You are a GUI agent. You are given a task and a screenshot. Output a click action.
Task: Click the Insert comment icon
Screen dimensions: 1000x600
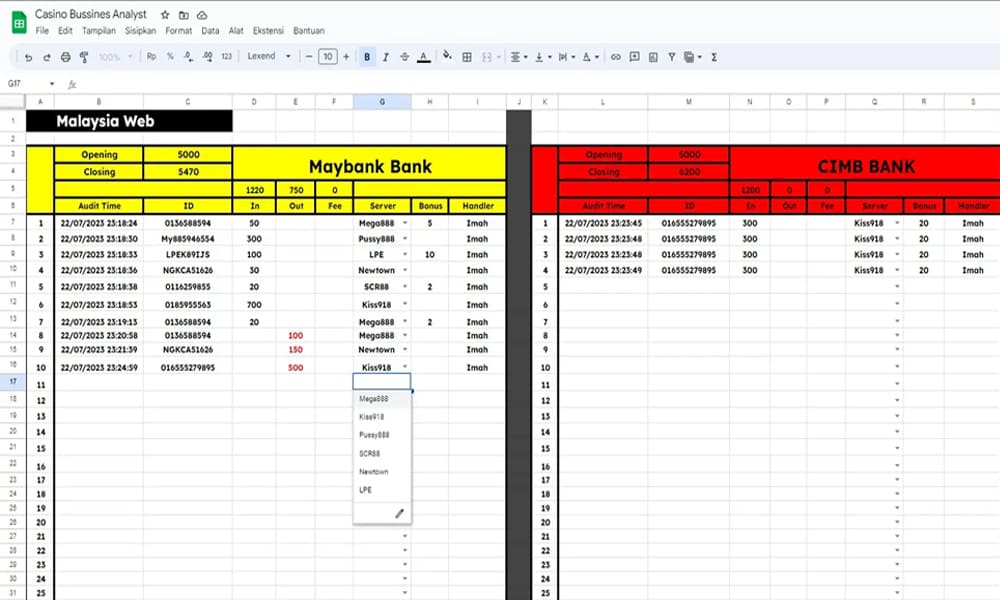click(635, 57)
